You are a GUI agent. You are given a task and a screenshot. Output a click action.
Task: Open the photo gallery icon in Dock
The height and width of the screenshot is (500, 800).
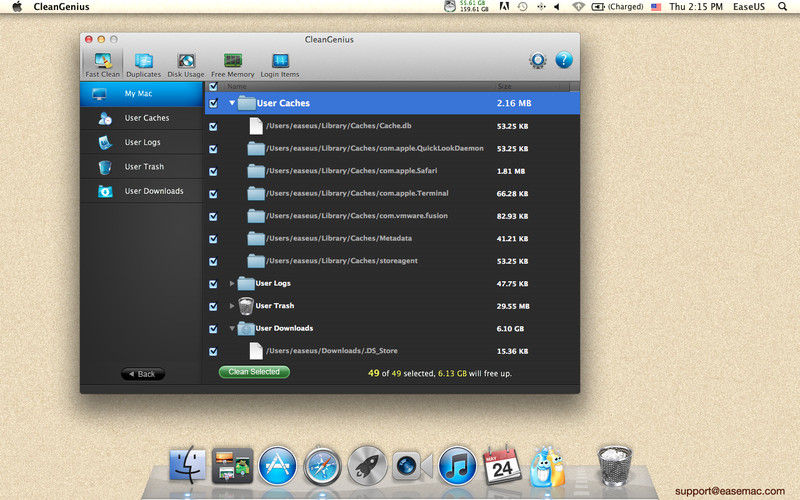tap(232, 465)
